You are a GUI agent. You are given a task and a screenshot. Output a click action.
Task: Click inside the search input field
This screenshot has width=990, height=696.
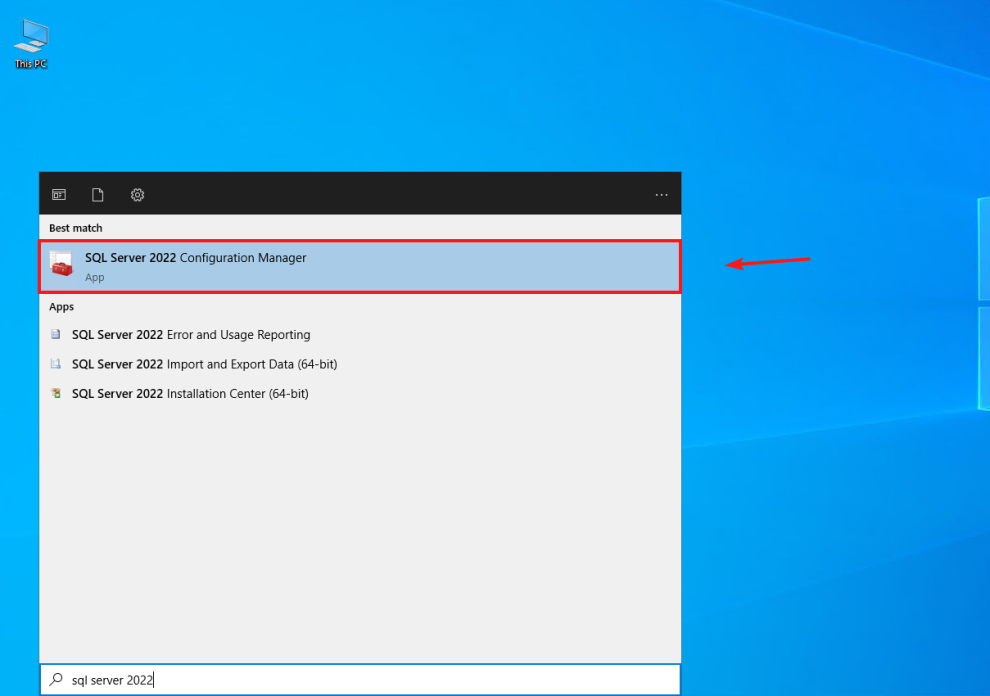[x=300, y=679]
